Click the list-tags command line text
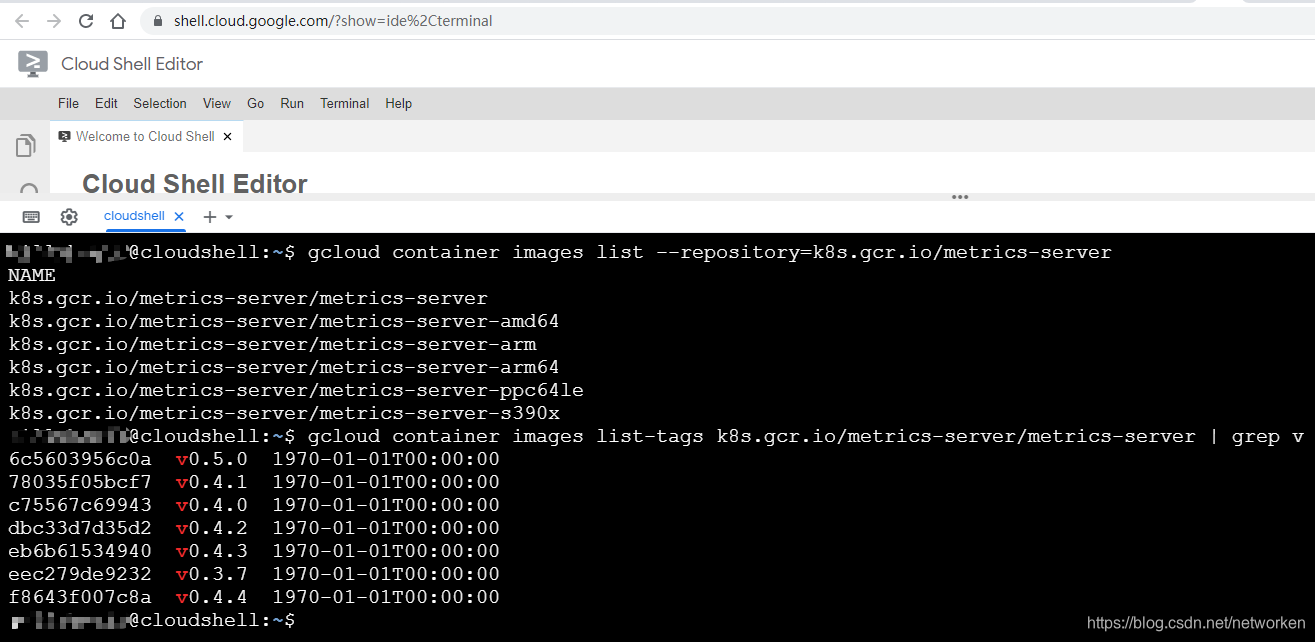This screenshot has width=1315, height=642. coord(806,436)
